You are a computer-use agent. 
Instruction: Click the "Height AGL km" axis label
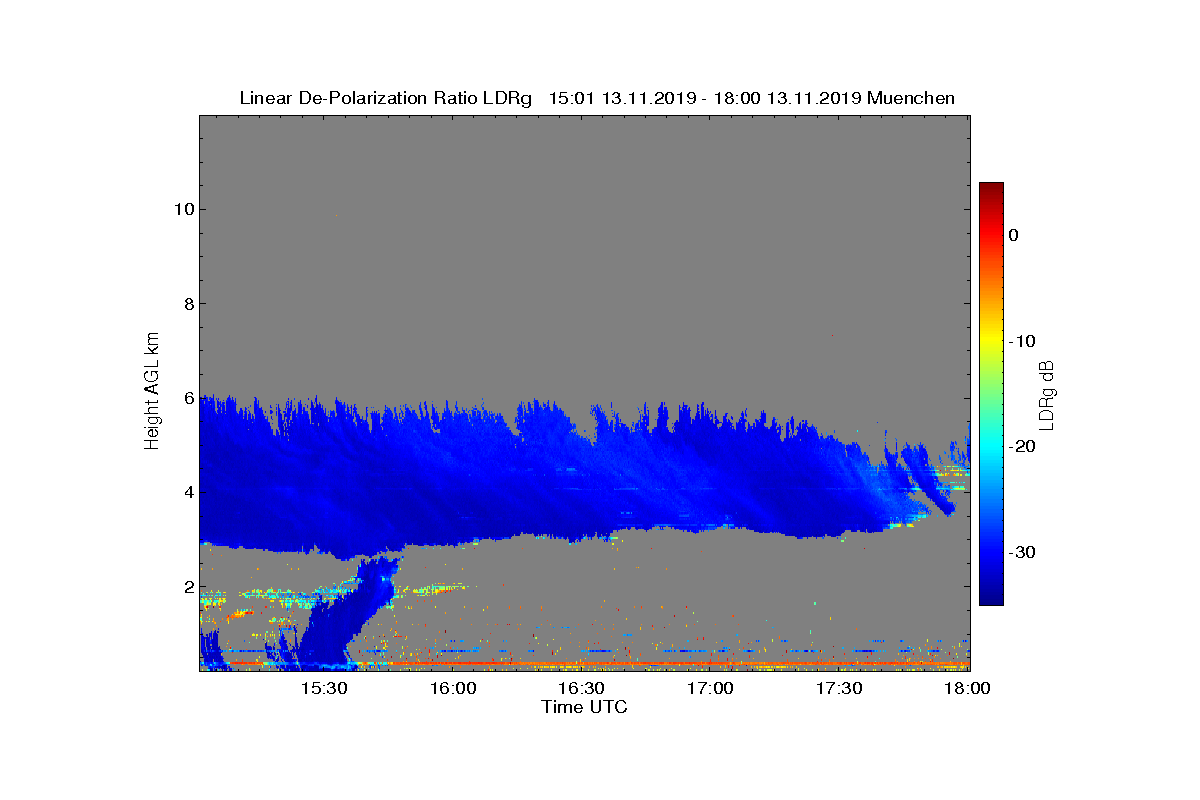click(152, 392)
